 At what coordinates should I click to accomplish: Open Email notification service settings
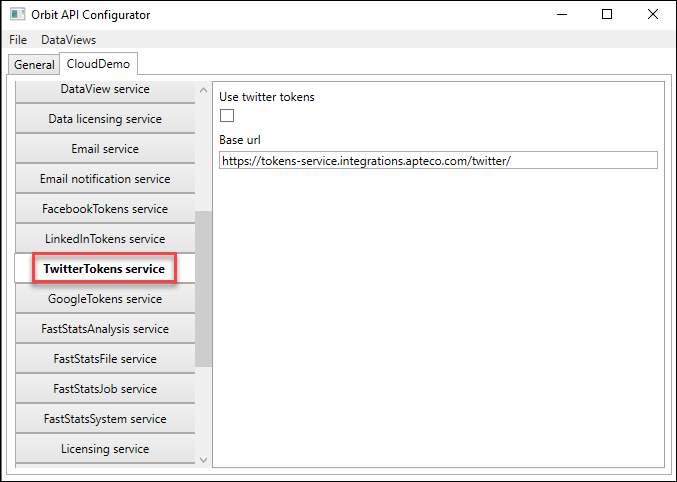pos(105,179)
